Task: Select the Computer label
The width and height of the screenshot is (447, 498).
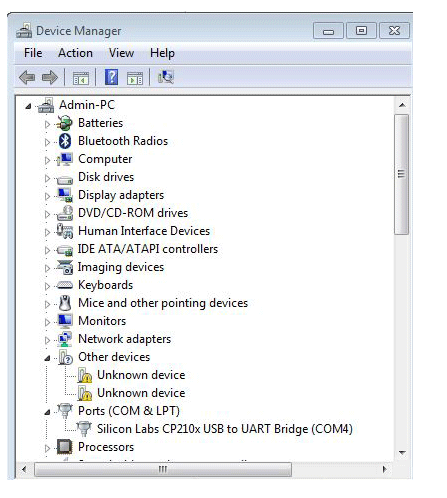Action: tap(105, 159)
